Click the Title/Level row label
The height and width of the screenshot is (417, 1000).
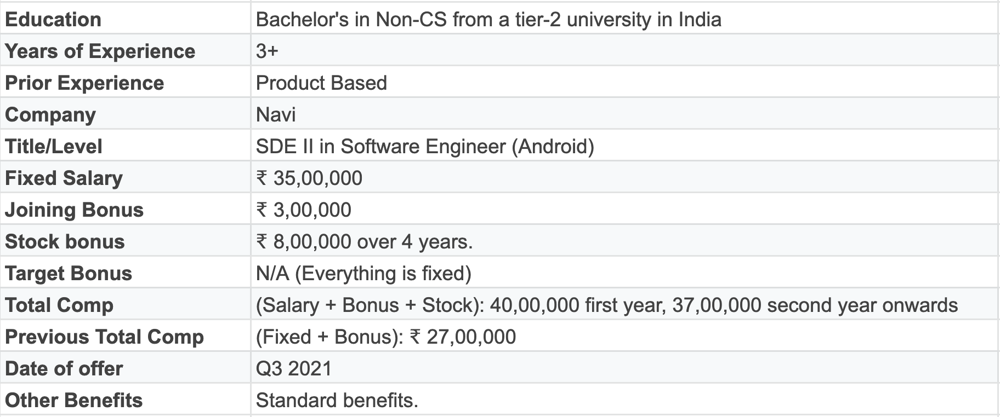[54, 147]
